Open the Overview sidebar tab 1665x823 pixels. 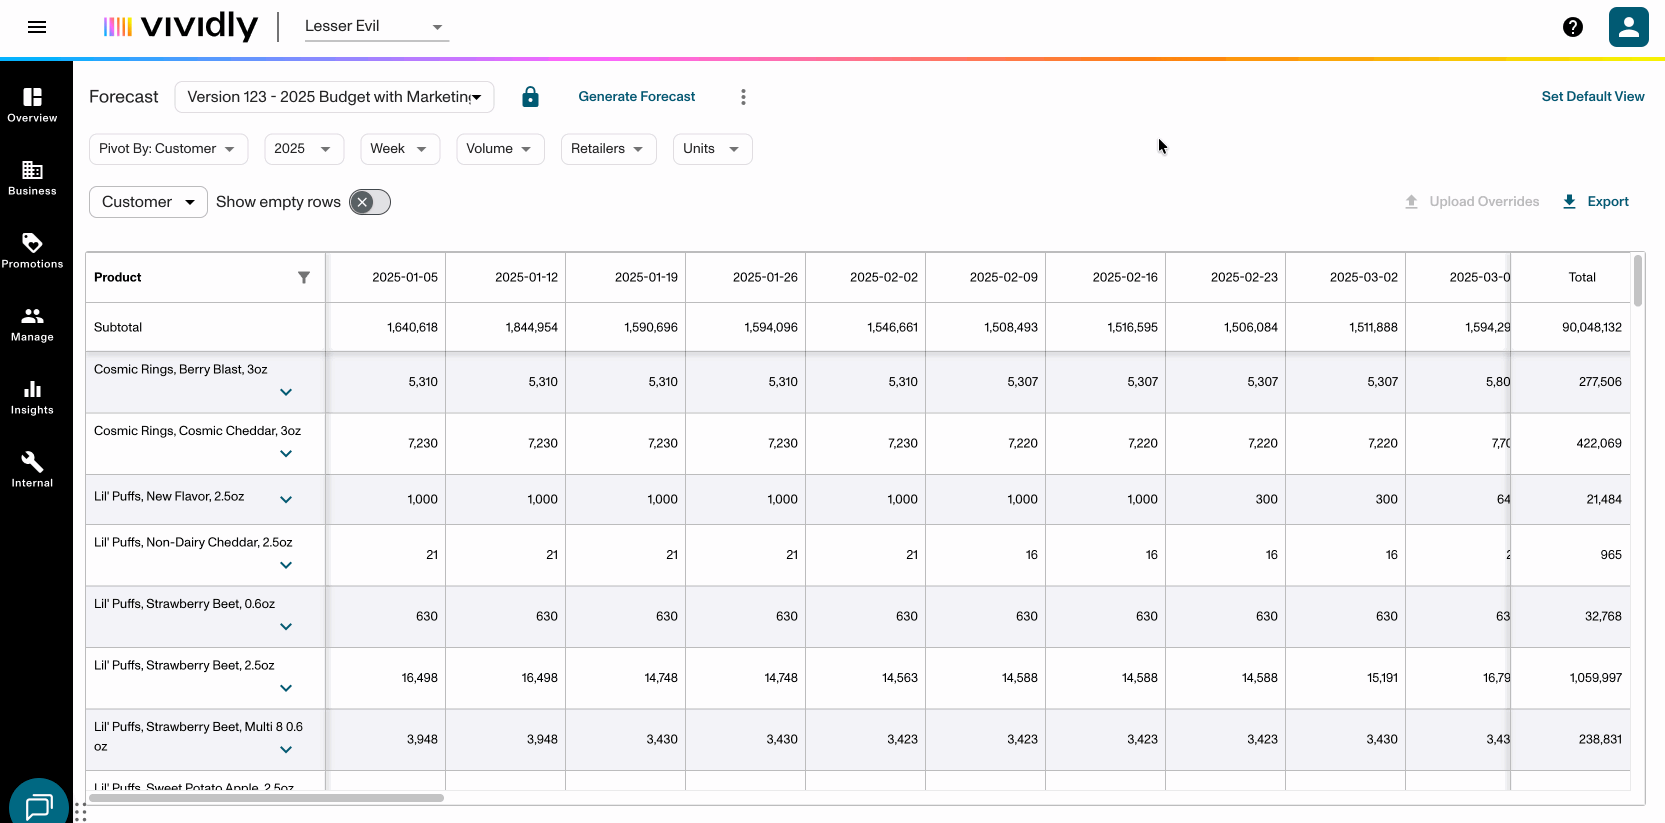(x=32, y=104)
